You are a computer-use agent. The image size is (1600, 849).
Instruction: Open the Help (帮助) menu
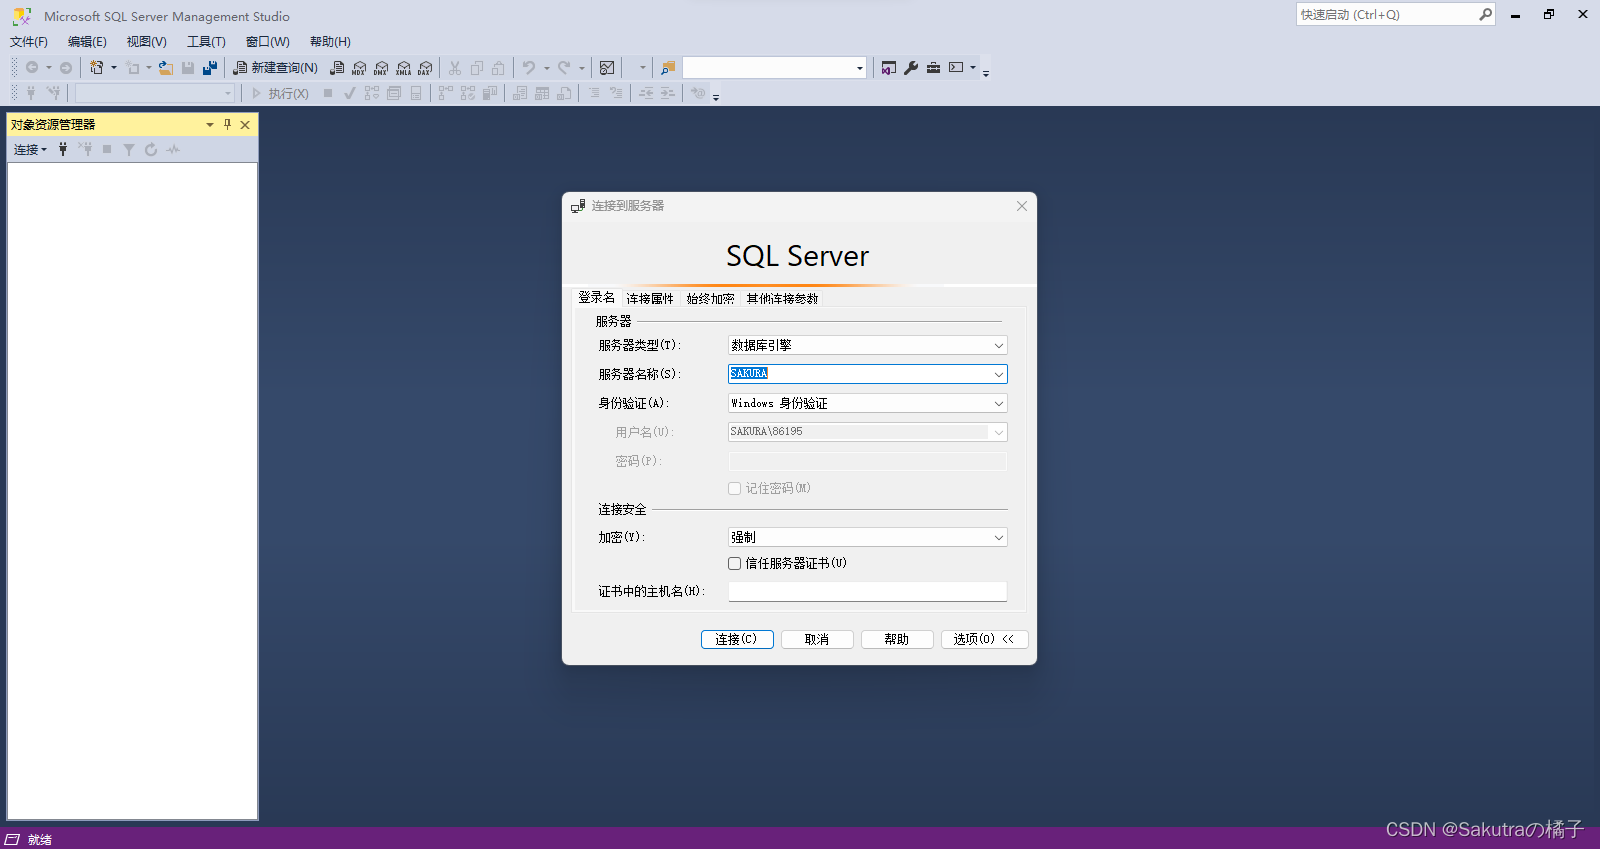[x=330, y=42]
